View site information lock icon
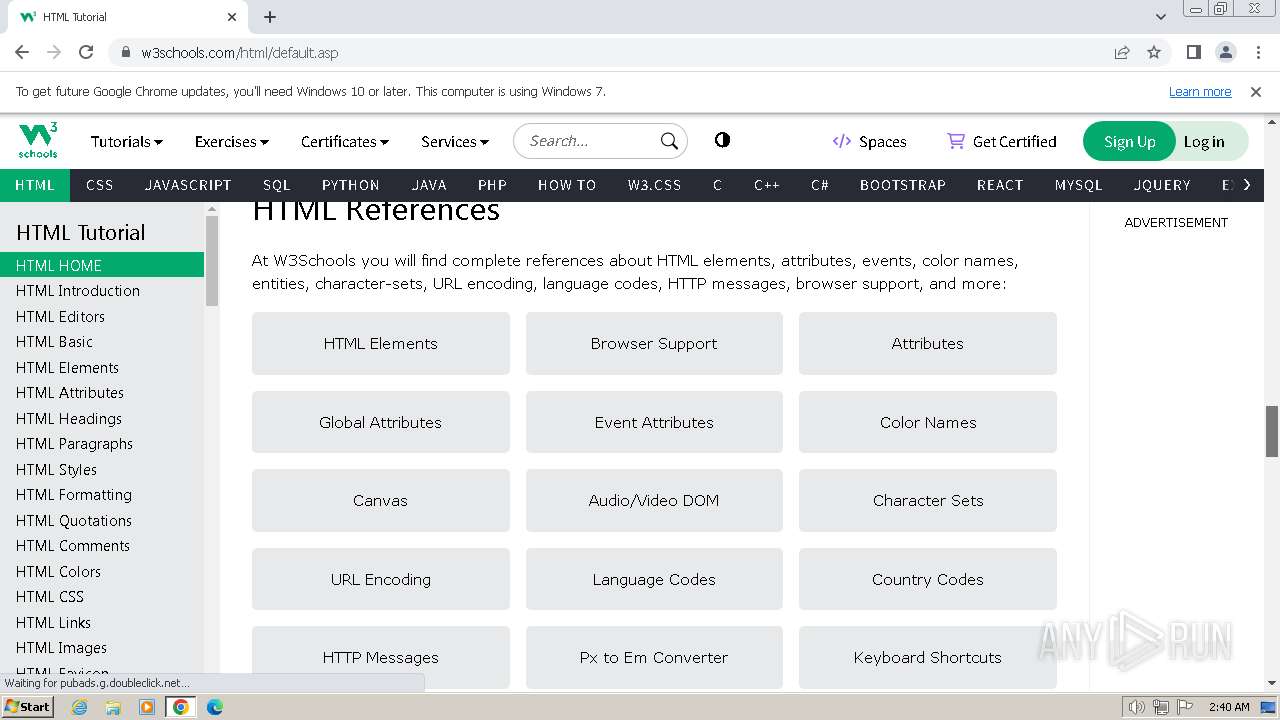The width and height of the screenshot is (1280, 720). [126, 52]
